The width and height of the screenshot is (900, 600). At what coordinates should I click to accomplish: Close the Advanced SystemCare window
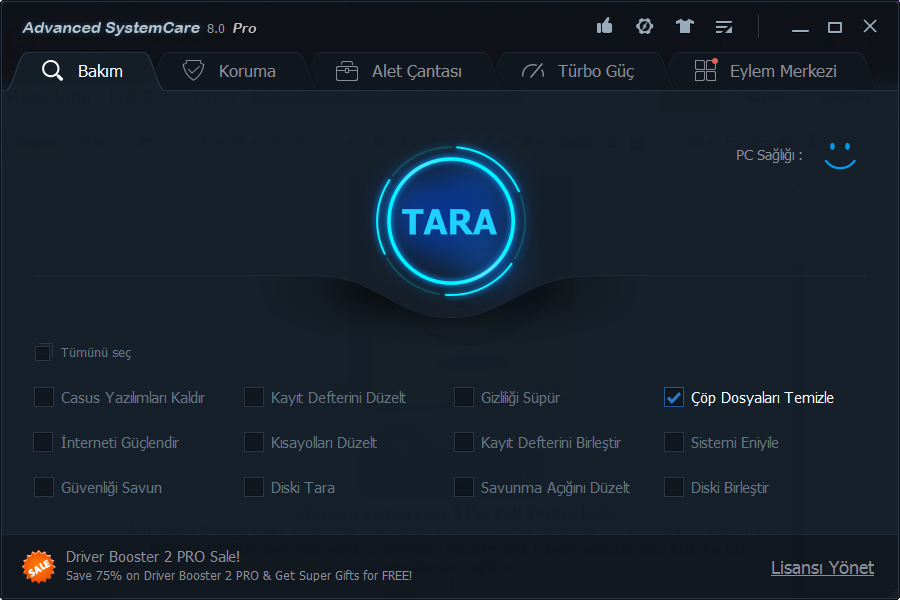click(870, 26)
